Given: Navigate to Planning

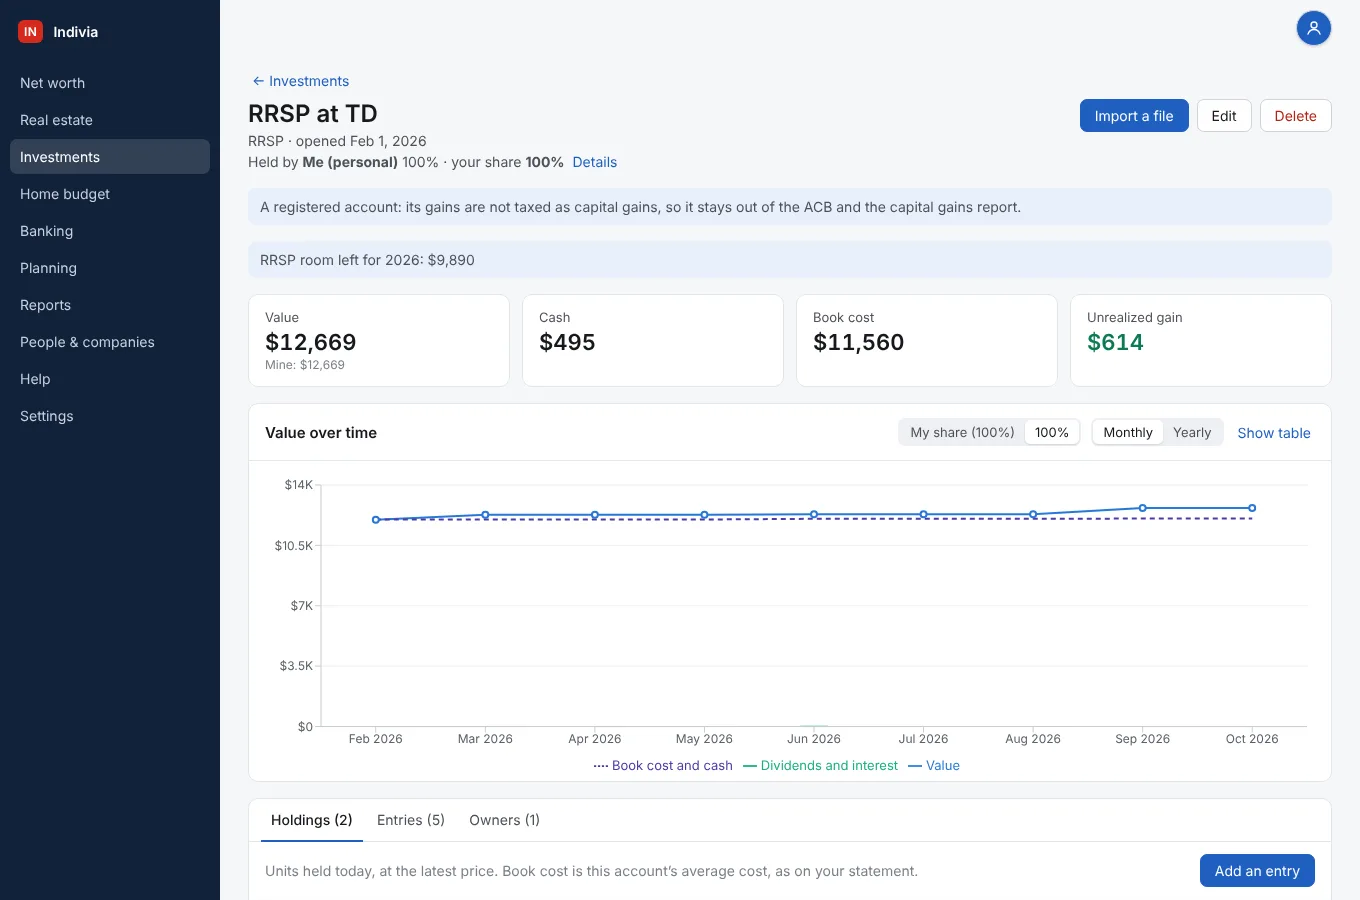Looking at the screenshot, I should (x=110, y=268).
